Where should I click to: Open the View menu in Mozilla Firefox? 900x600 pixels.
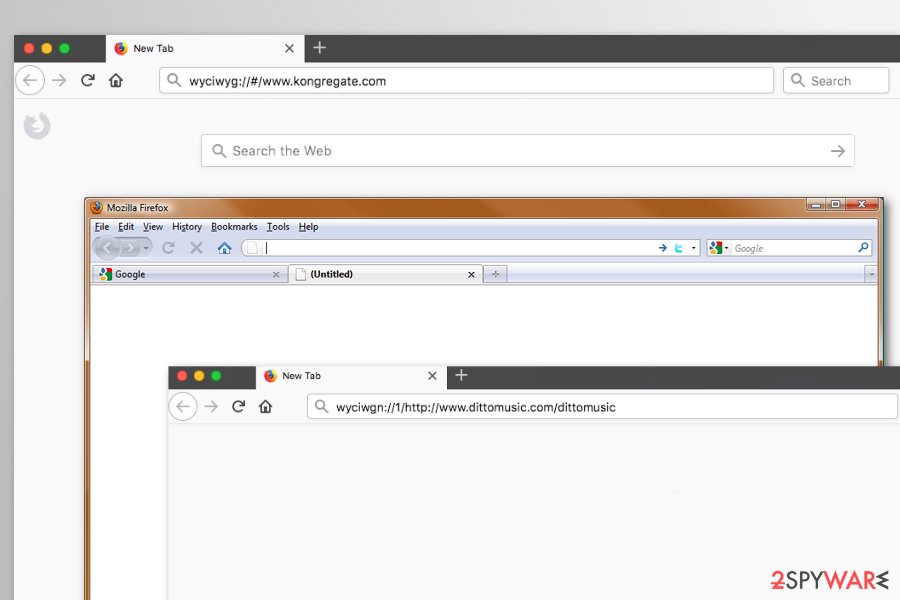click(153, 227)
